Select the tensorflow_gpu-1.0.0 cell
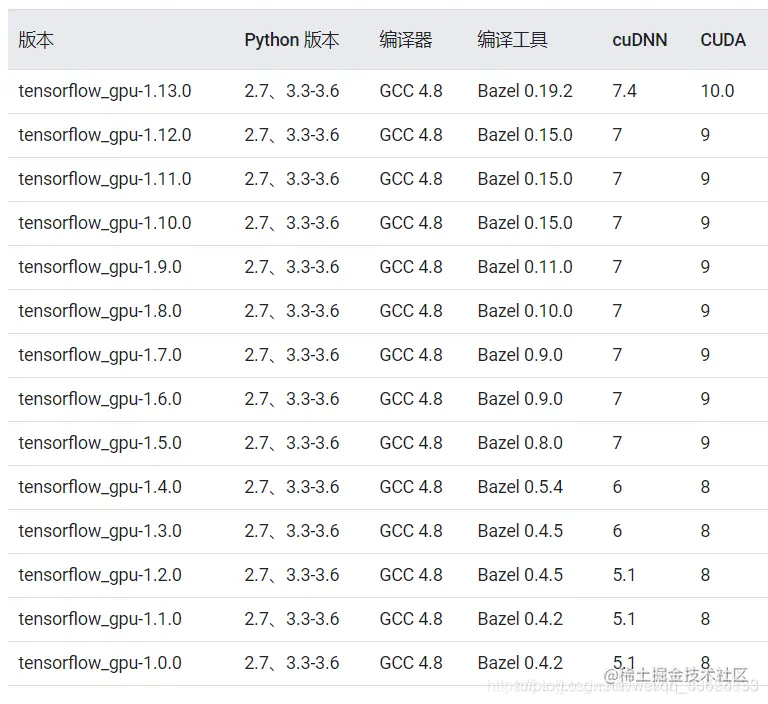The height and width of the screenshot is (704, 768). click(x=100, y=664)
